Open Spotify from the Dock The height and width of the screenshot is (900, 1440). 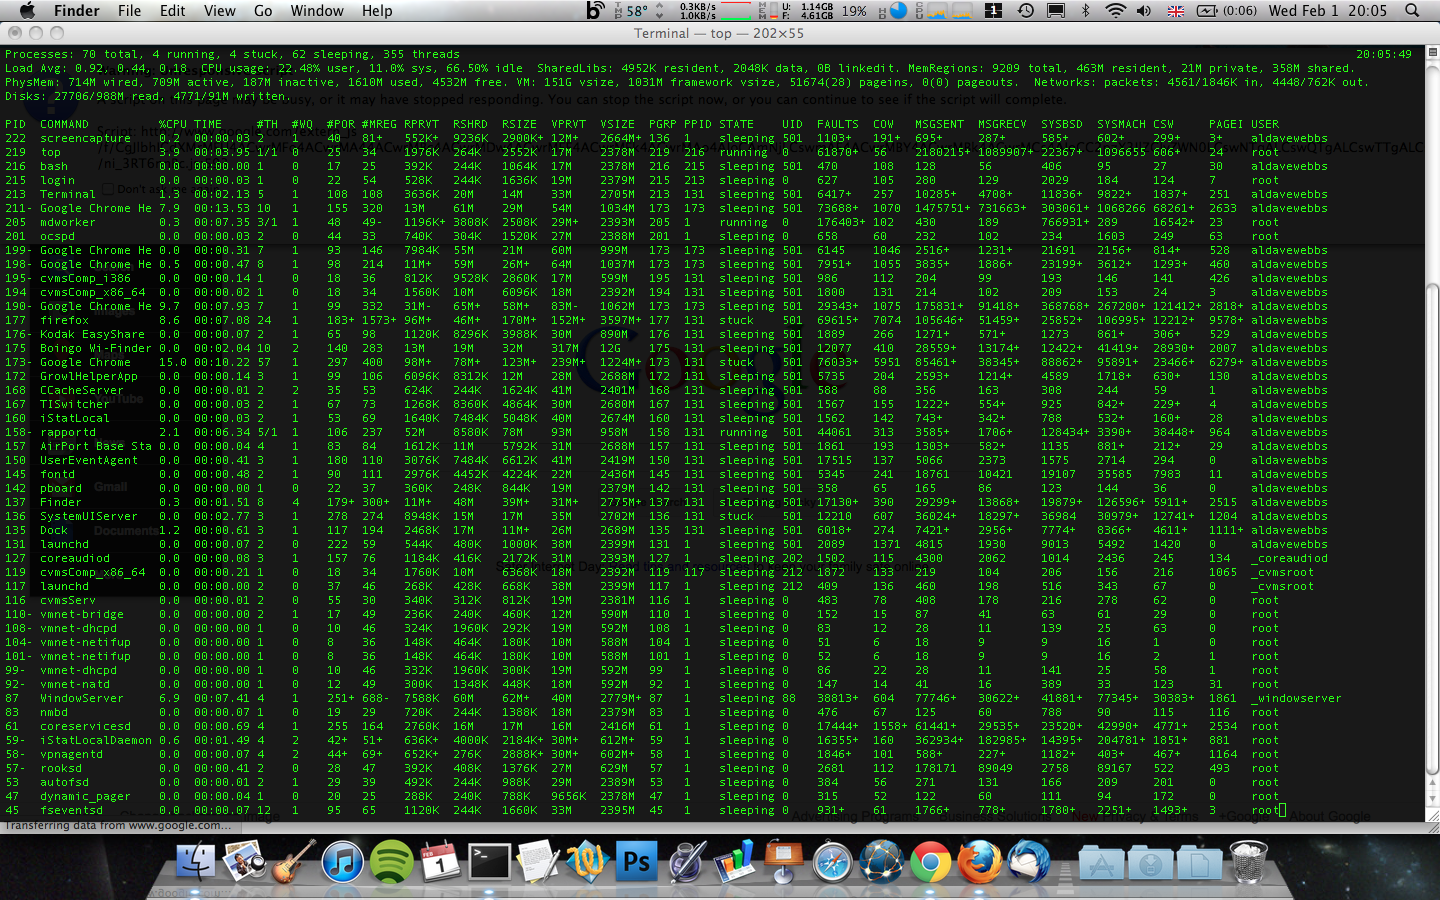click(x=391, y=862)
